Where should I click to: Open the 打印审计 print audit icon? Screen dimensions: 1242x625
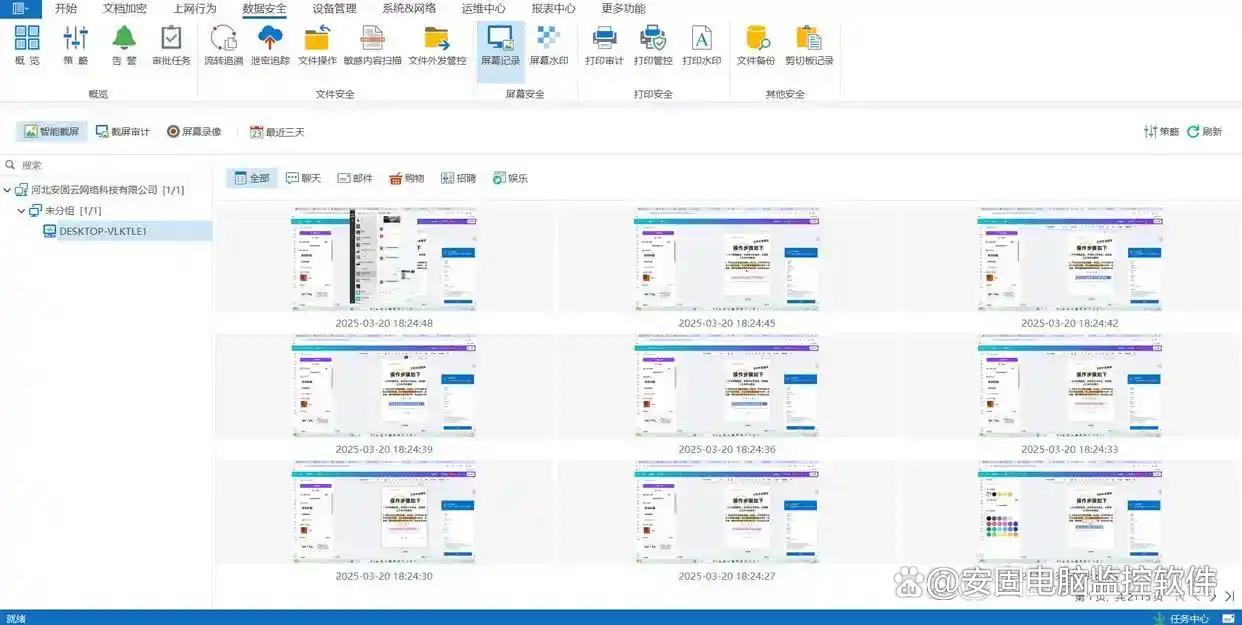tap(604, 45)
